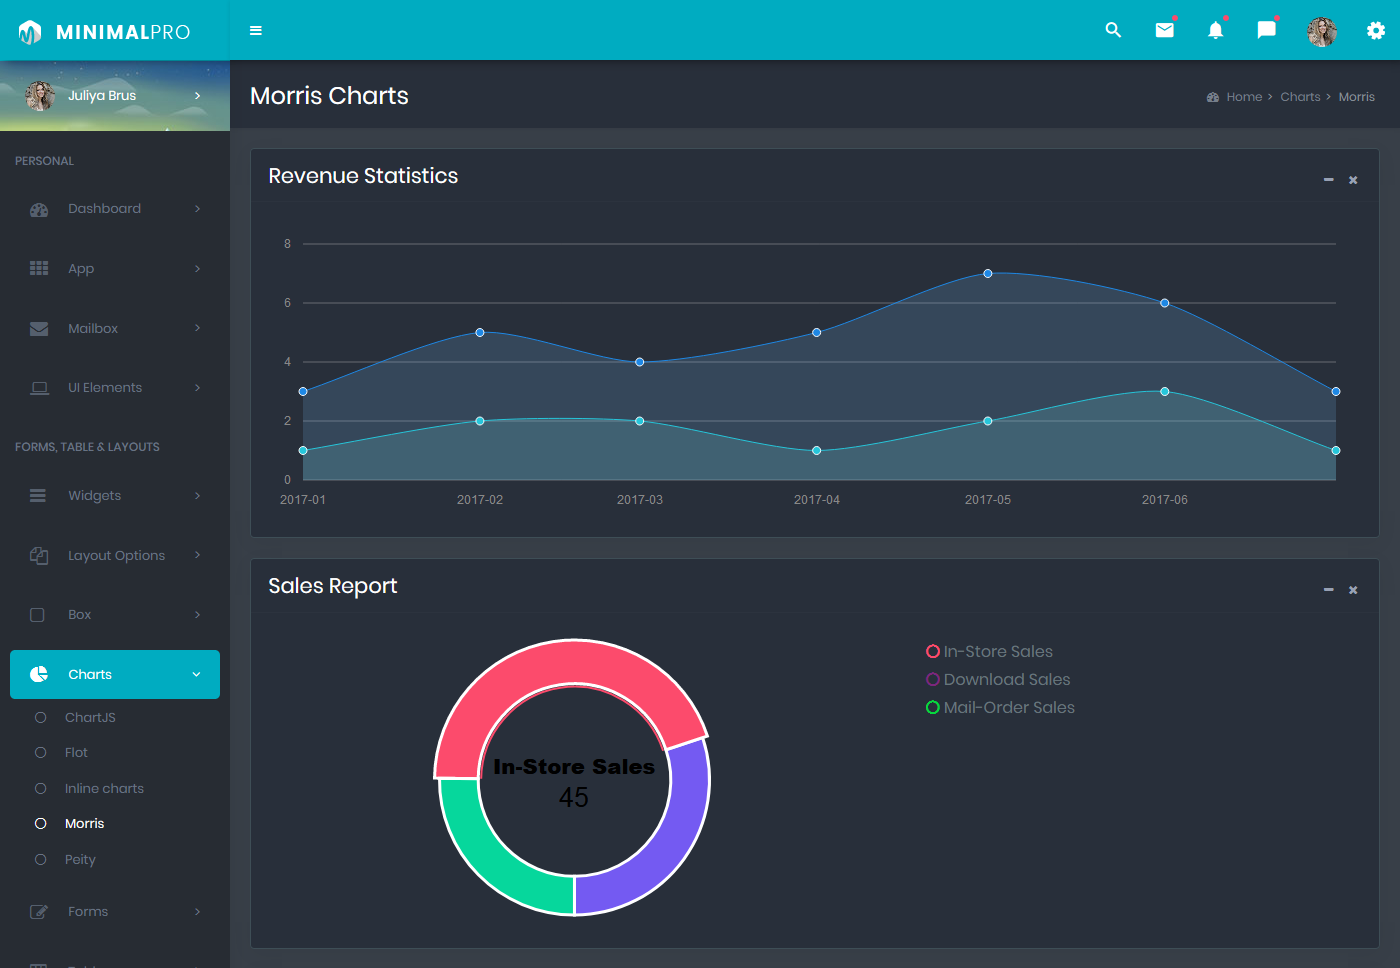The height and width of the screenshot is (968, 1400).
Task: Select Inline charts circle marker
Action: 41,788
